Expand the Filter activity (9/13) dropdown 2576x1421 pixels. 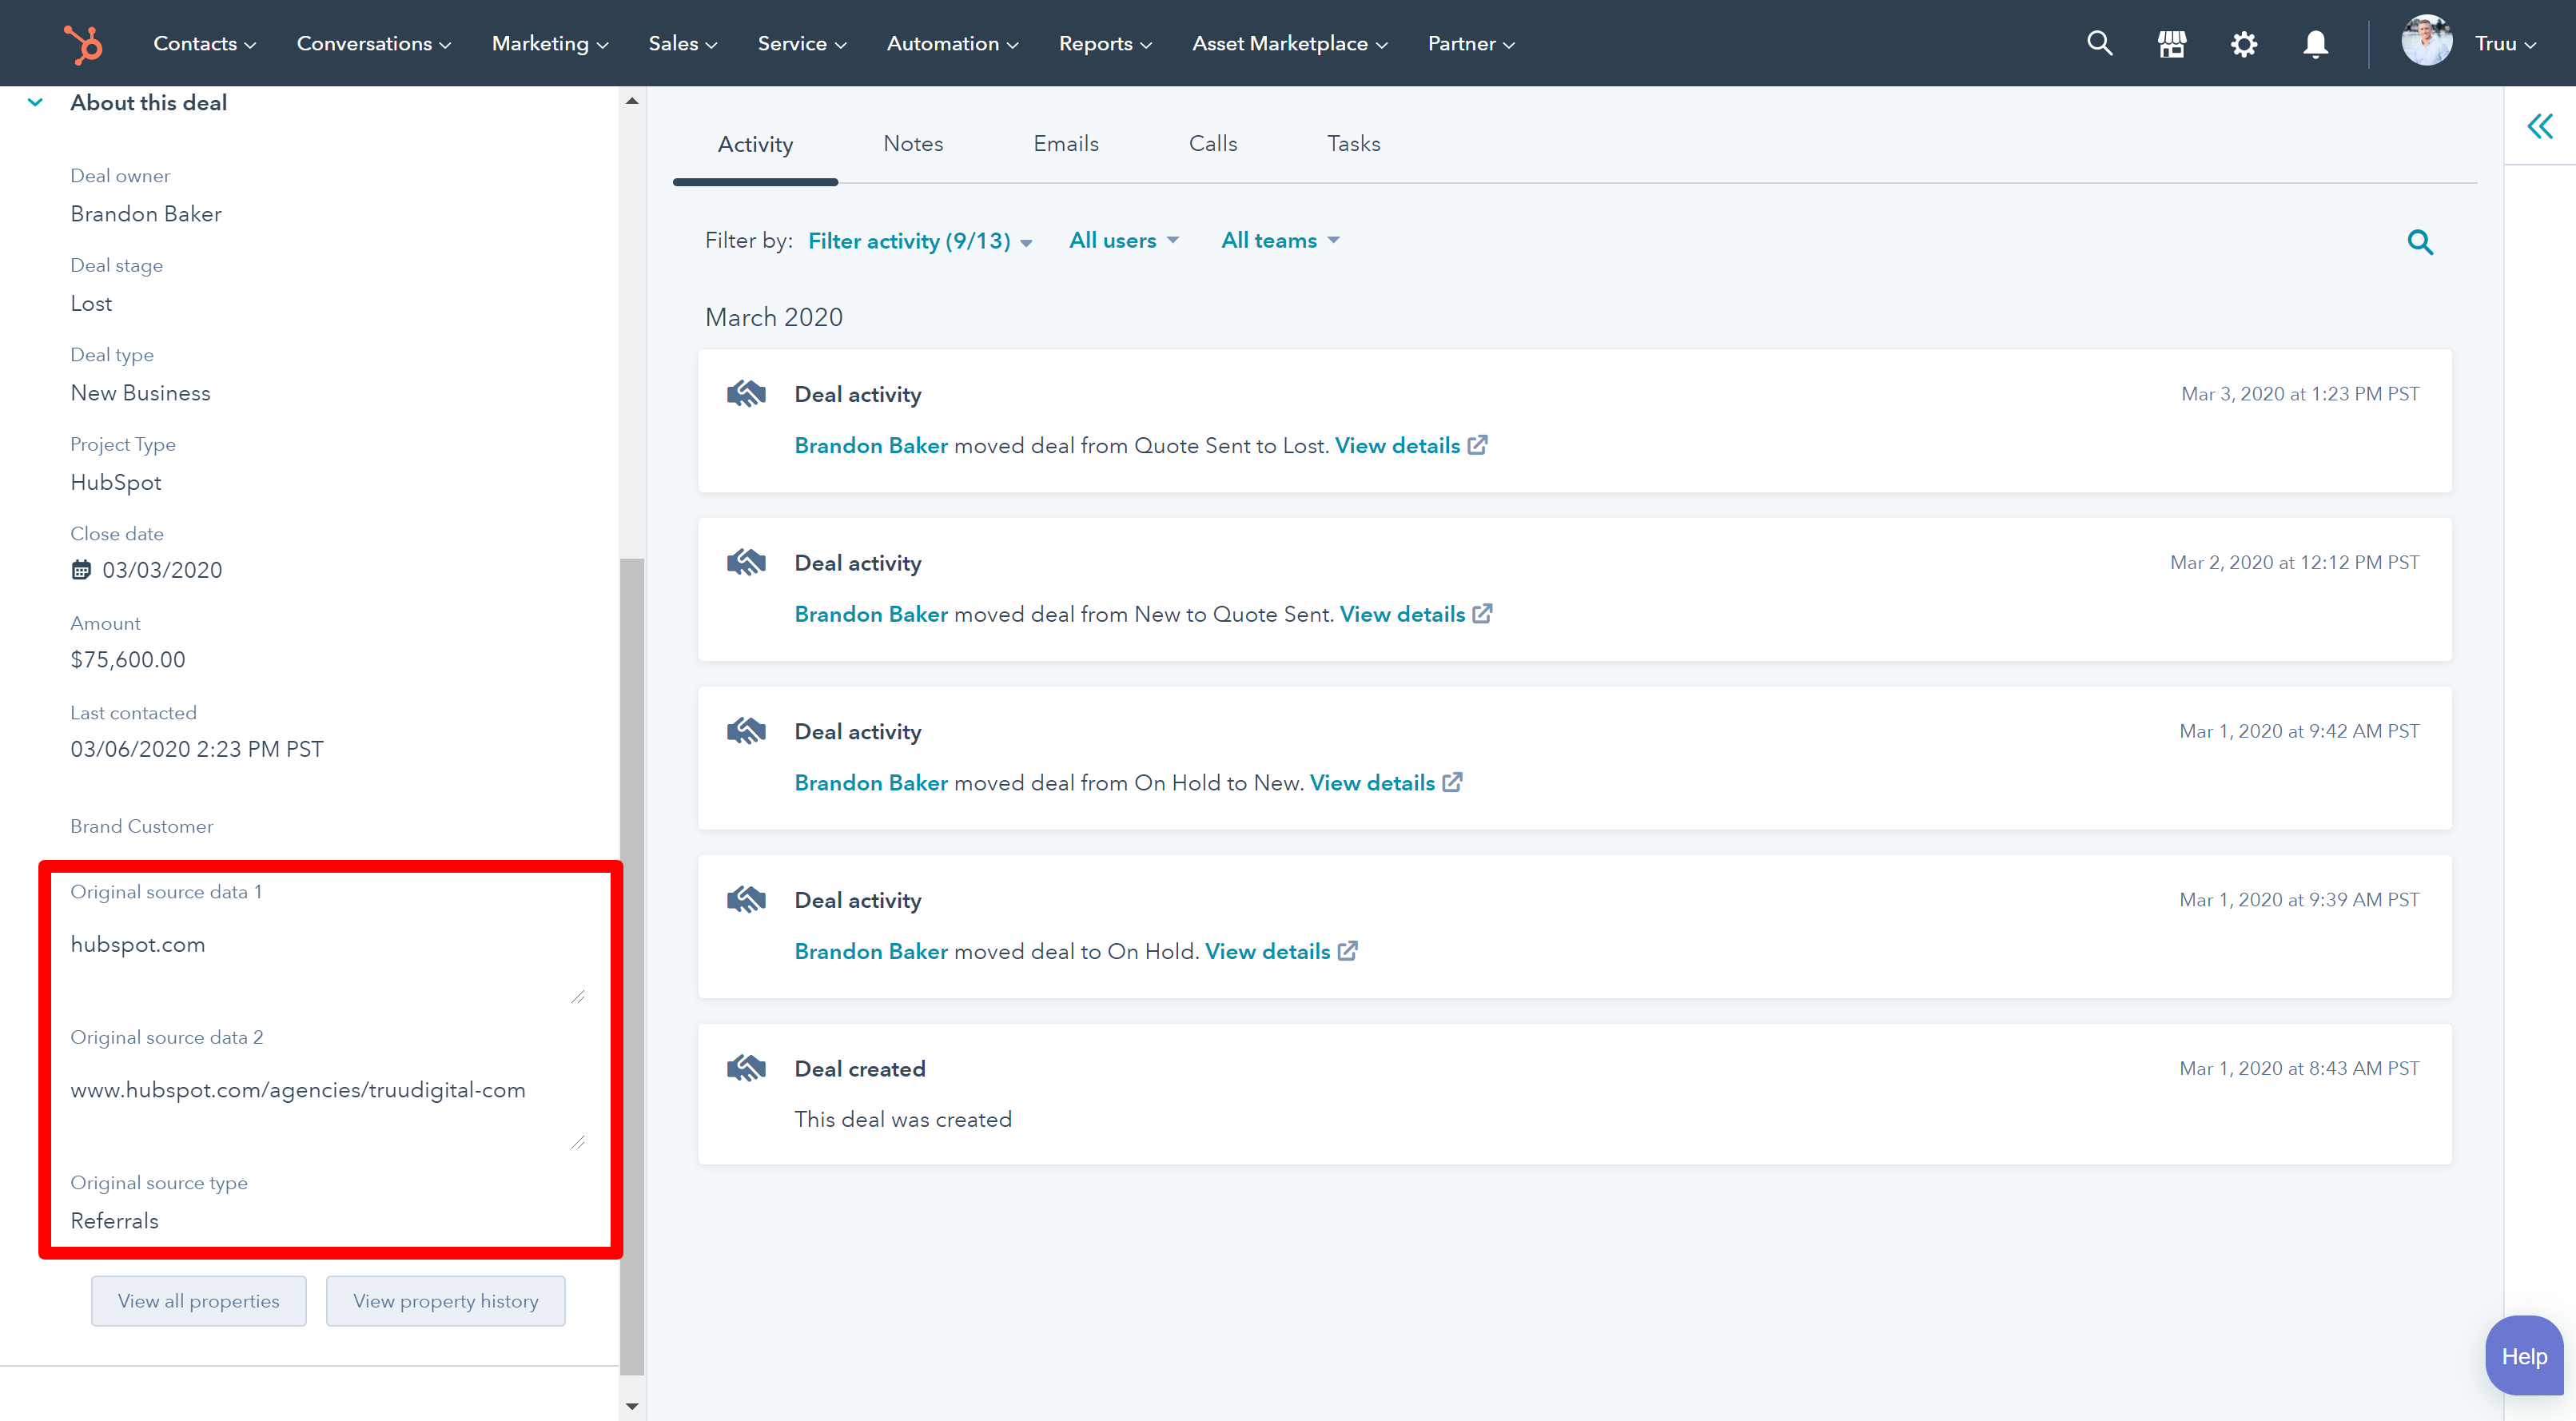tap(920, 241)
